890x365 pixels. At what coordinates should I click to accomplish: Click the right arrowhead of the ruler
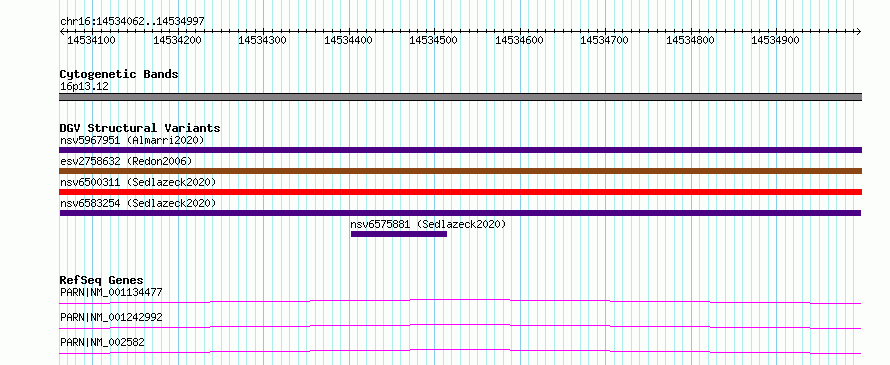(858, 32)
